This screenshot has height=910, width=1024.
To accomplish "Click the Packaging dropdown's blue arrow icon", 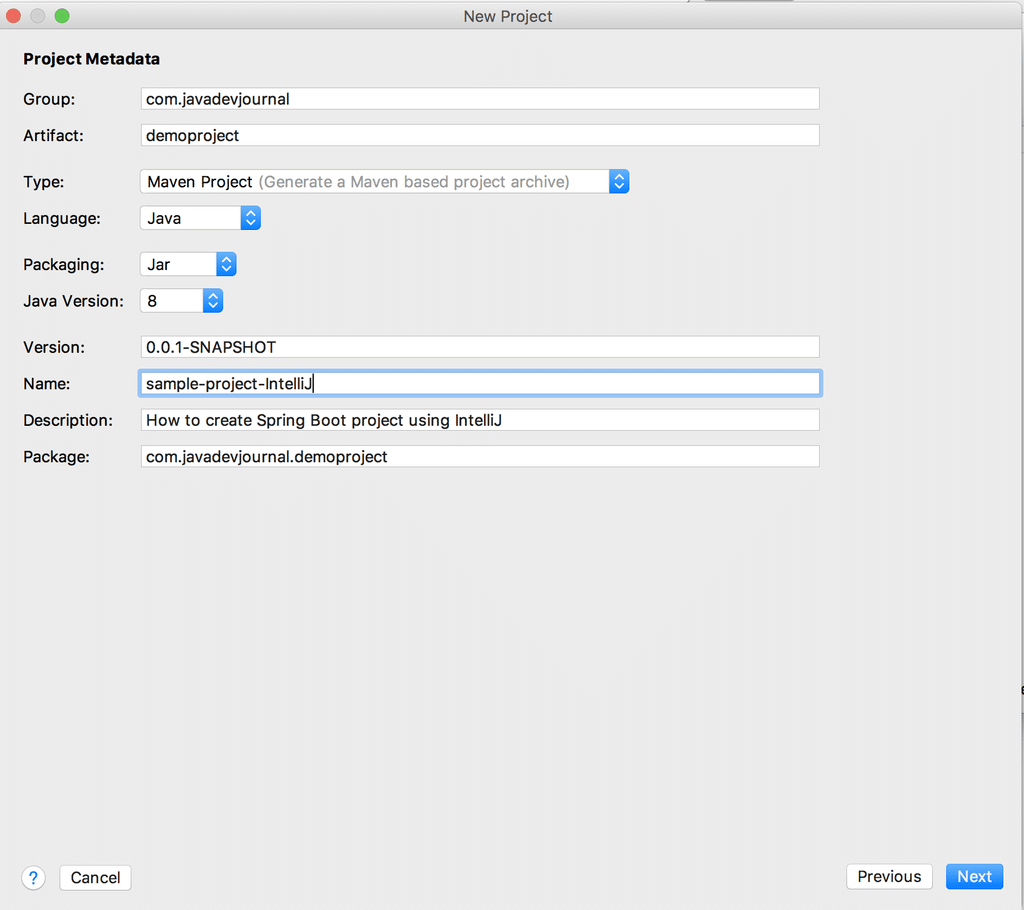I will click(x=226, y=265).
